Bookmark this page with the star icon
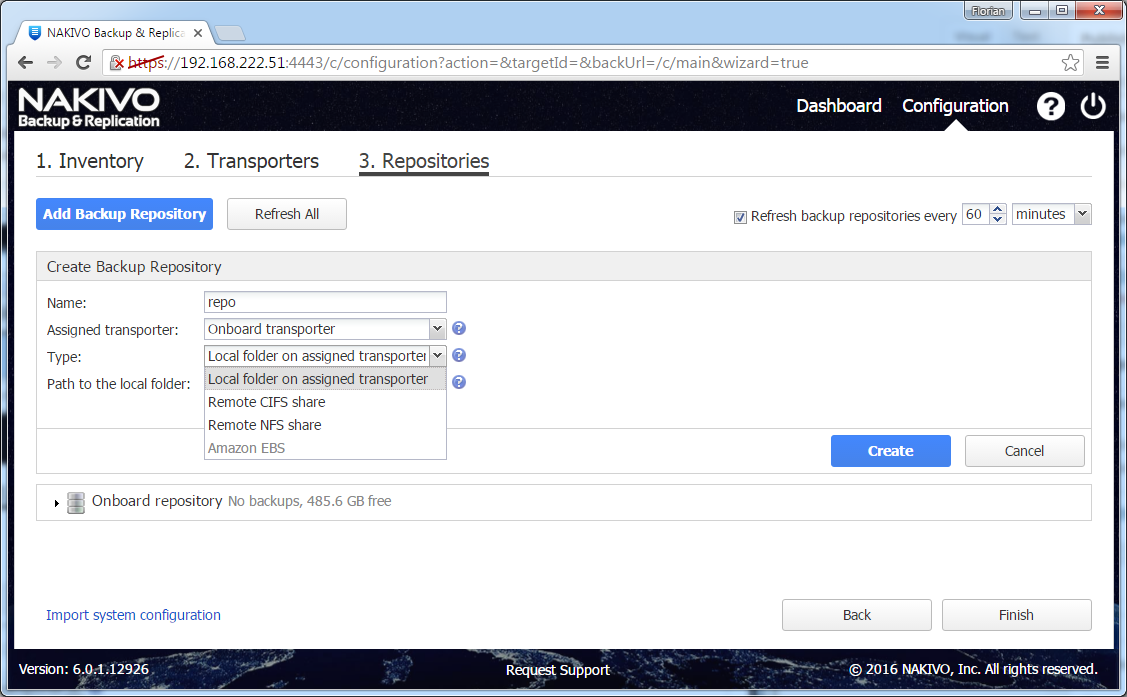This screenshot has height=697, width=1127. [x=1070, y=63]
